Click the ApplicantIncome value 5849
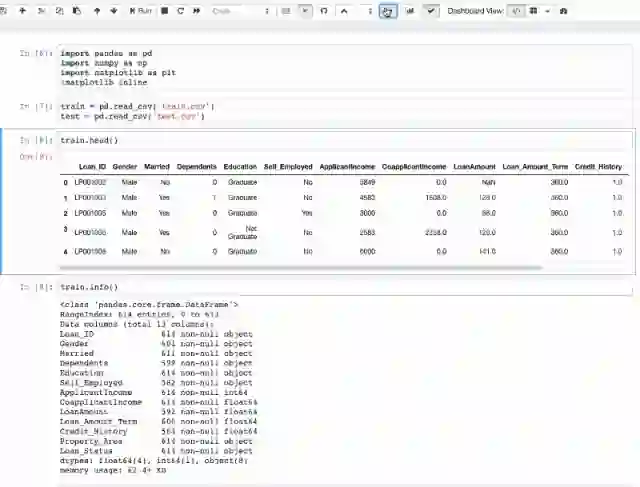640x487 pixels. [x=367, y=182]
